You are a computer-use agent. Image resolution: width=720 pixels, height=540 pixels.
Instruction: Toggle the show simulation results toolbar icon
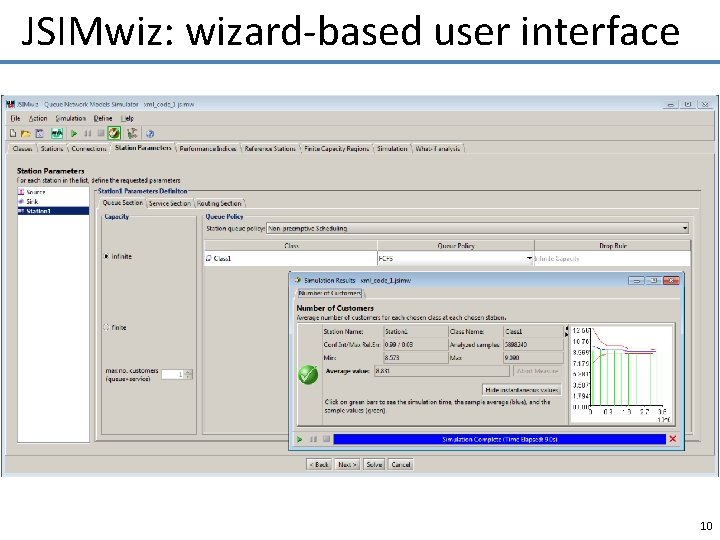click(114, 134)
